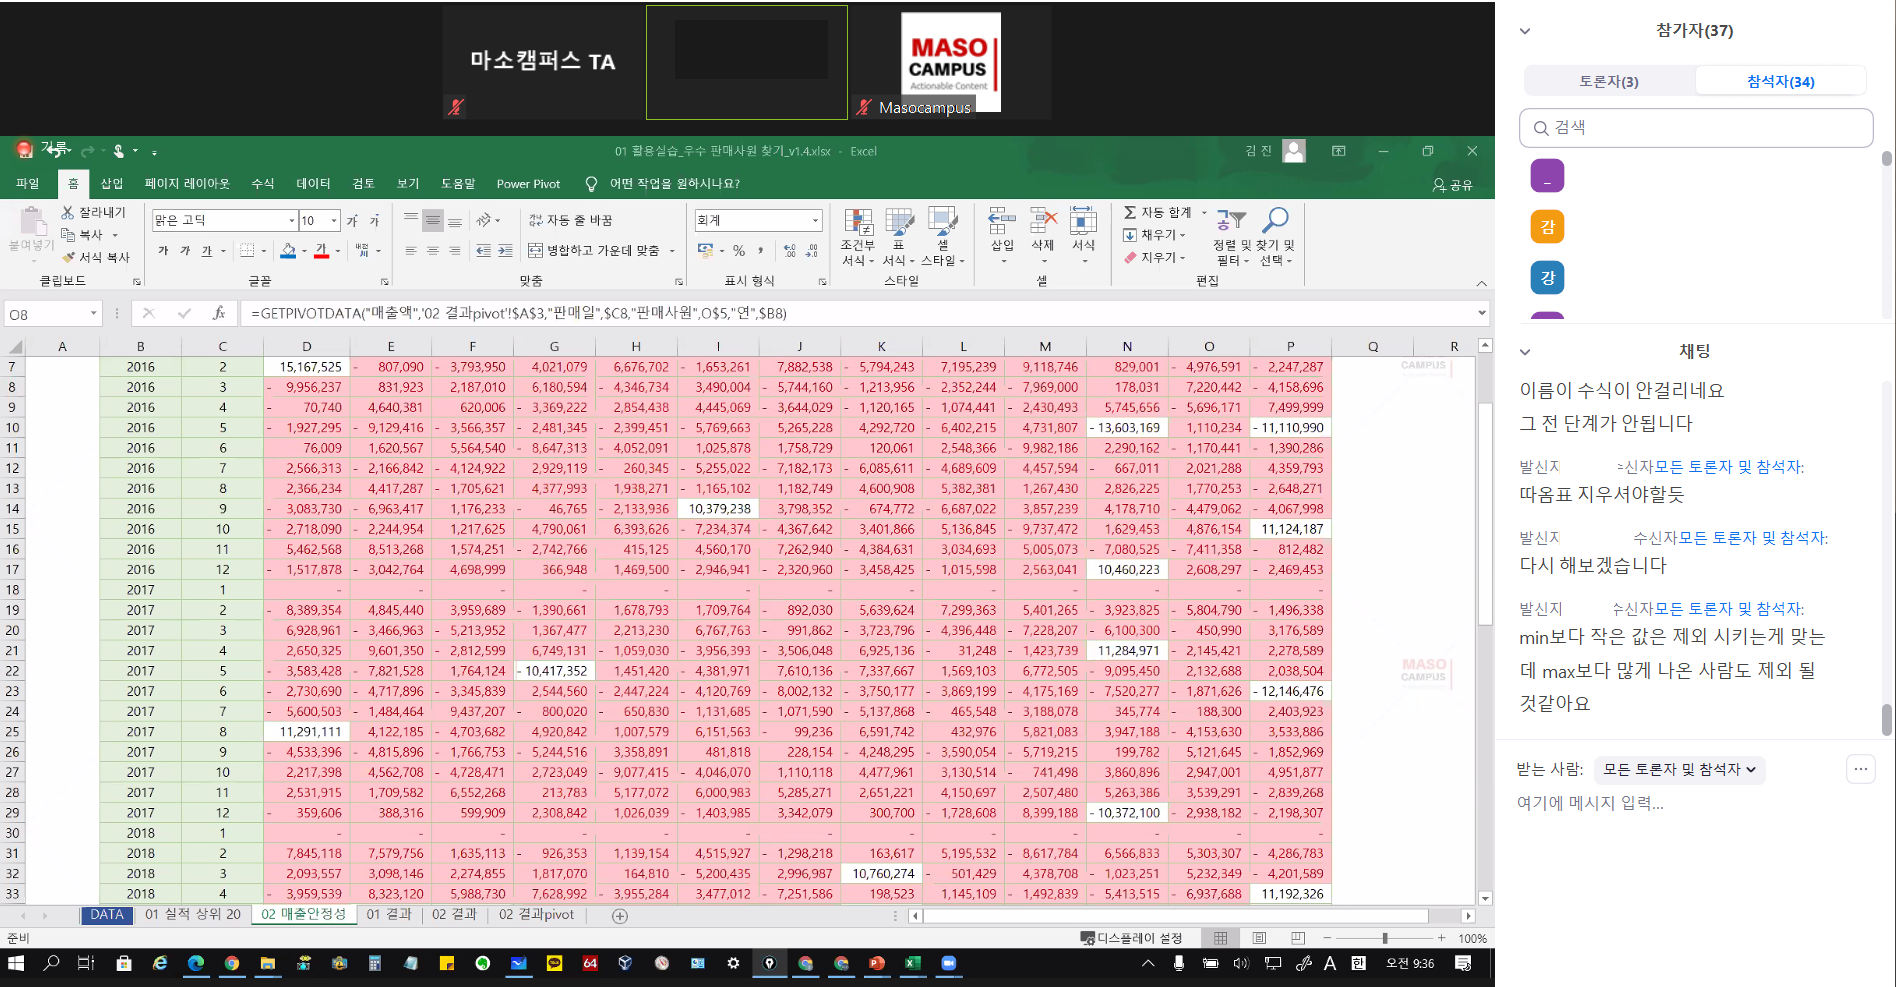Toggle the automatic wrap text option
The width and height of the screenshot is (1896, 987).
click(x=570, y=220)
